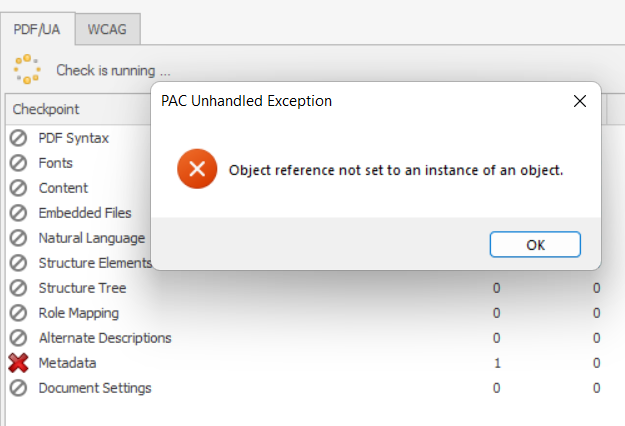Click the not-checked icon beside Fonts
Viewport: 625px width, 426px height.
18,163
